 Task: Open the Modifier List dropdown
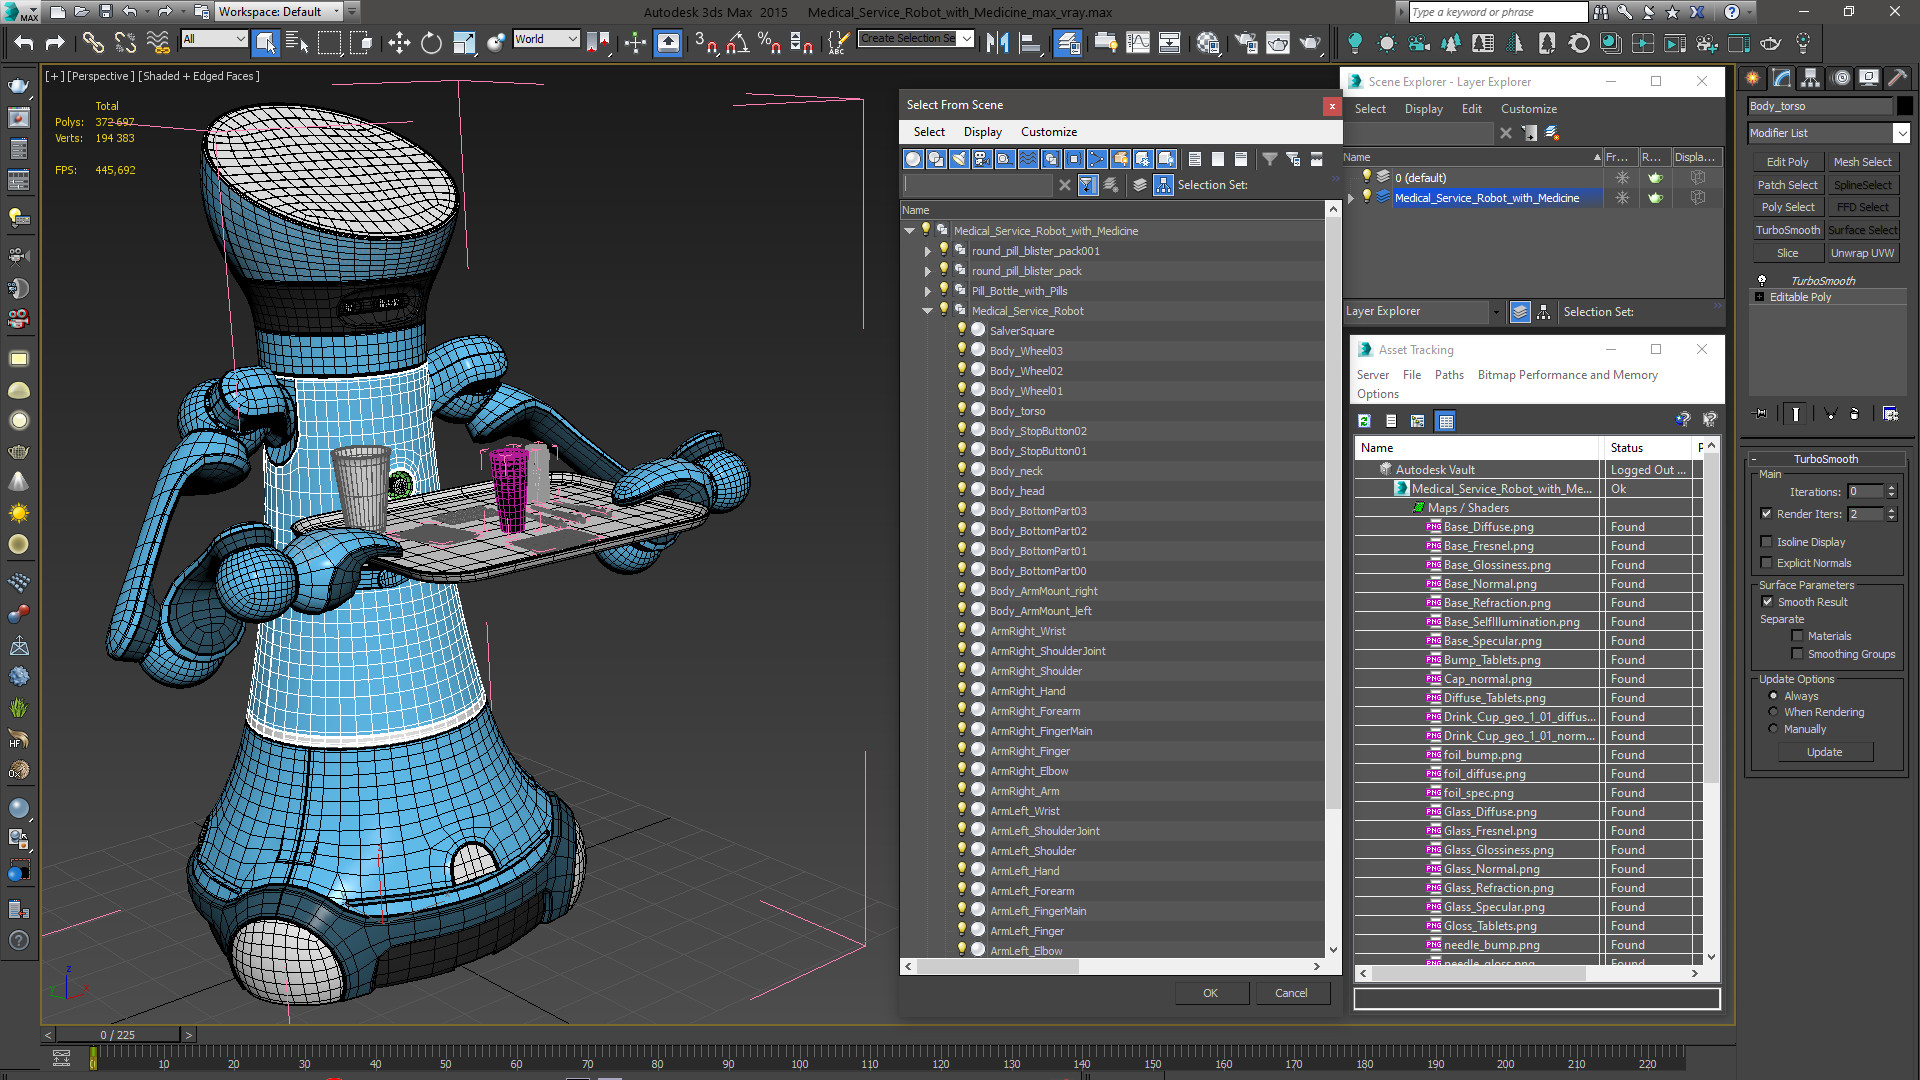click(x=1901, y=133)
